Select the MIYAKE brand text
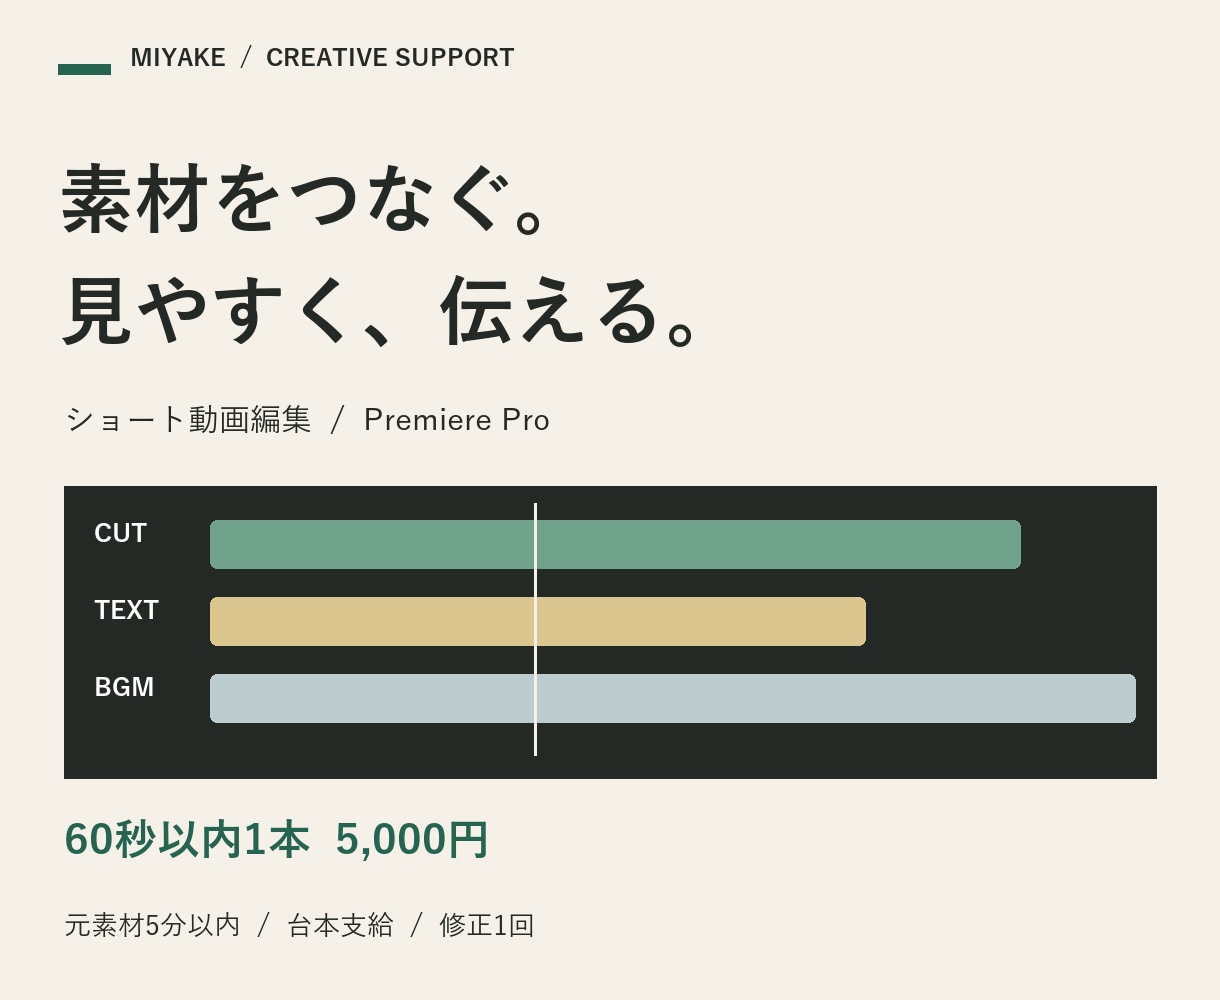The image size is (1220, 1000). click(178, 58)
